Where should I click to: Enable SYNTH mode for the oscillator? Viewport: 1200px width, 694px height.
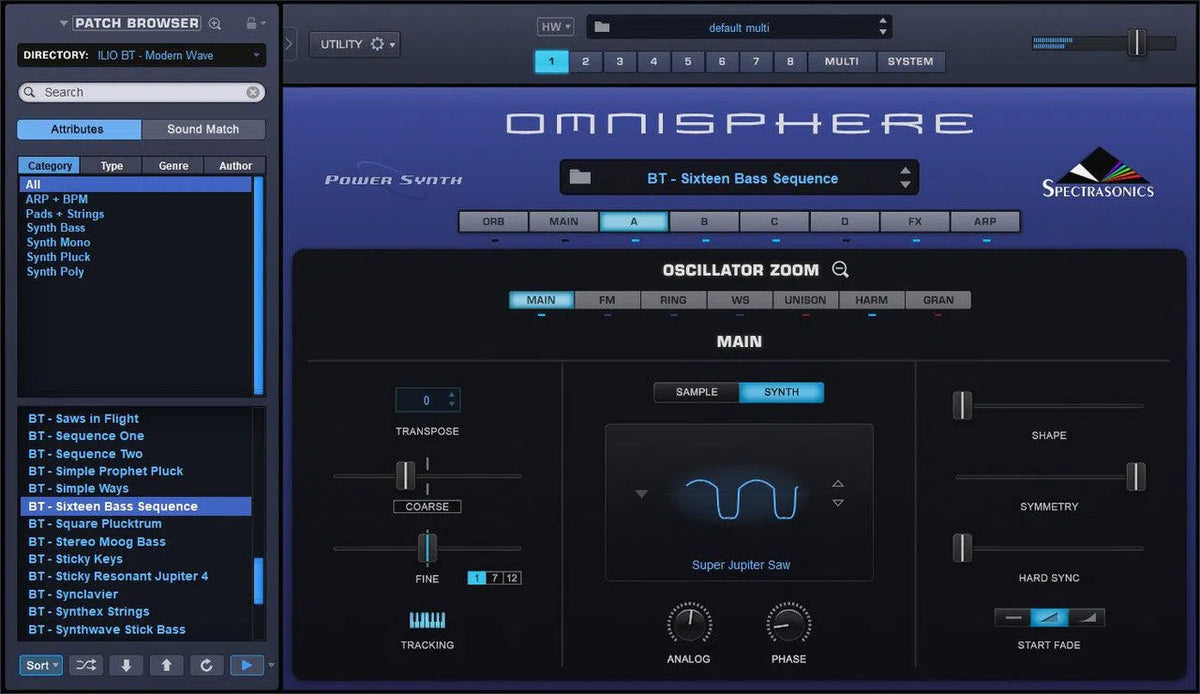[781, 392]
